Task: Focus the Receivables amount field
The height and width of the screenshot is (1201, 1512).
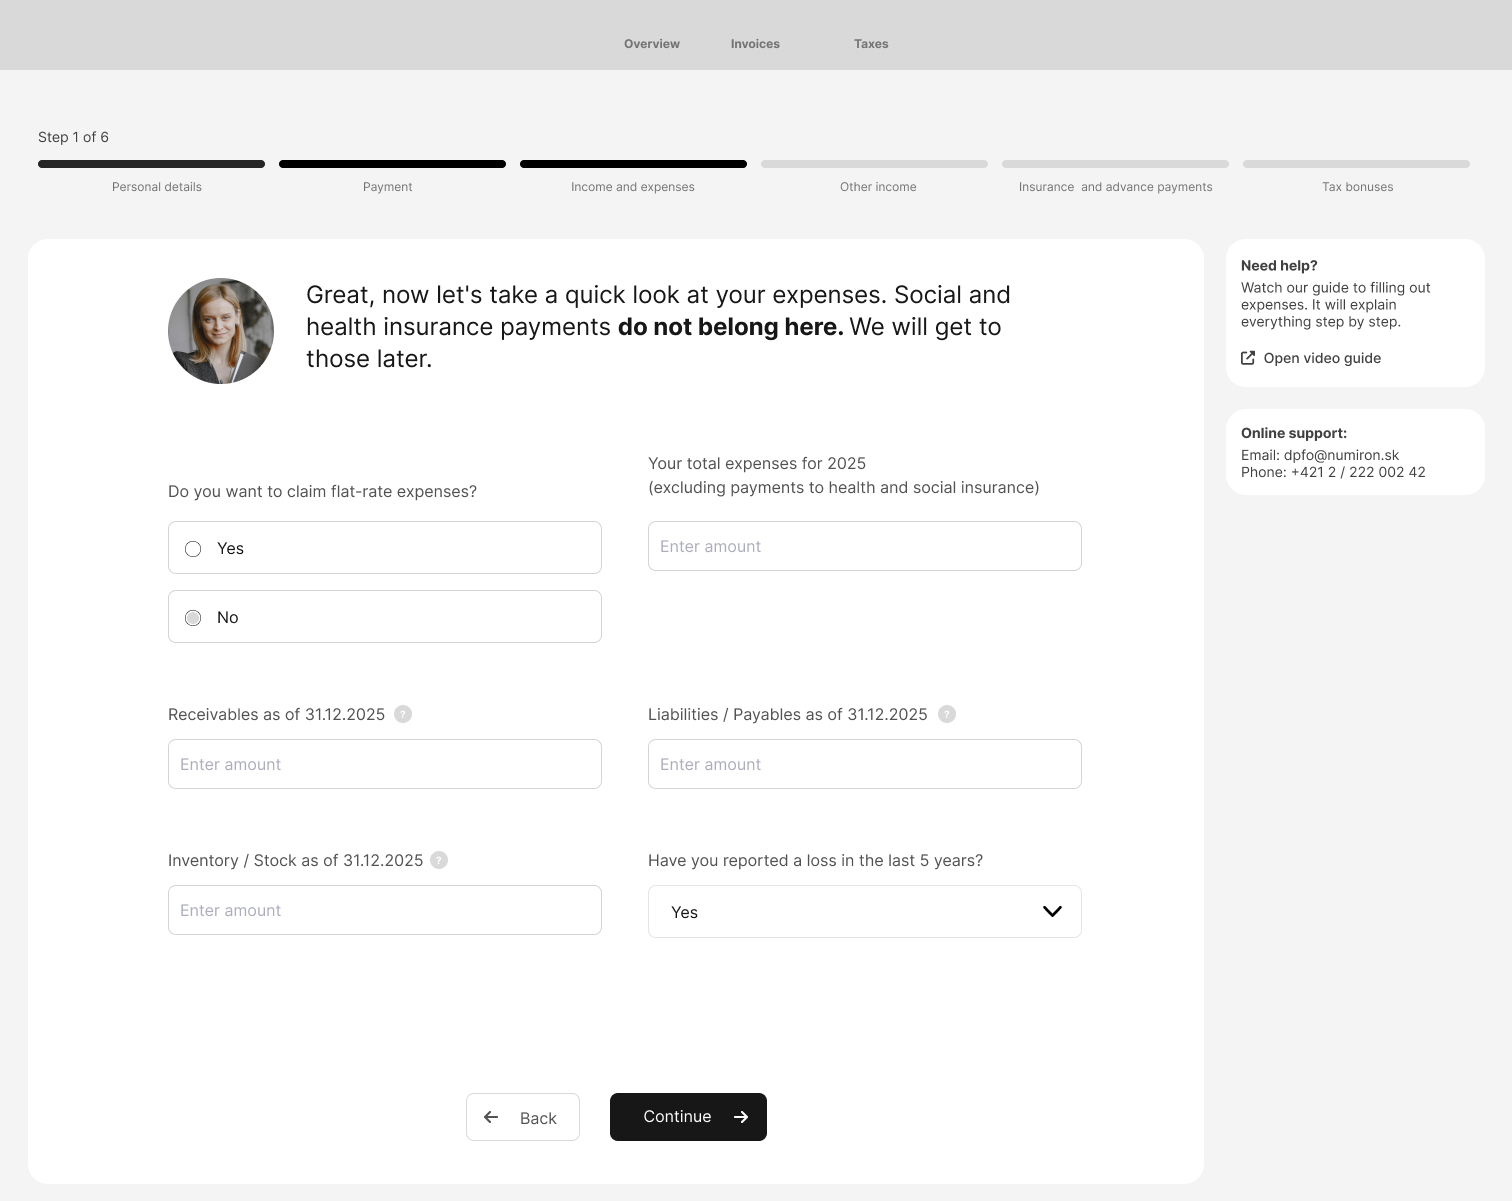Action: pyautogui.click(x=385, y=764)
